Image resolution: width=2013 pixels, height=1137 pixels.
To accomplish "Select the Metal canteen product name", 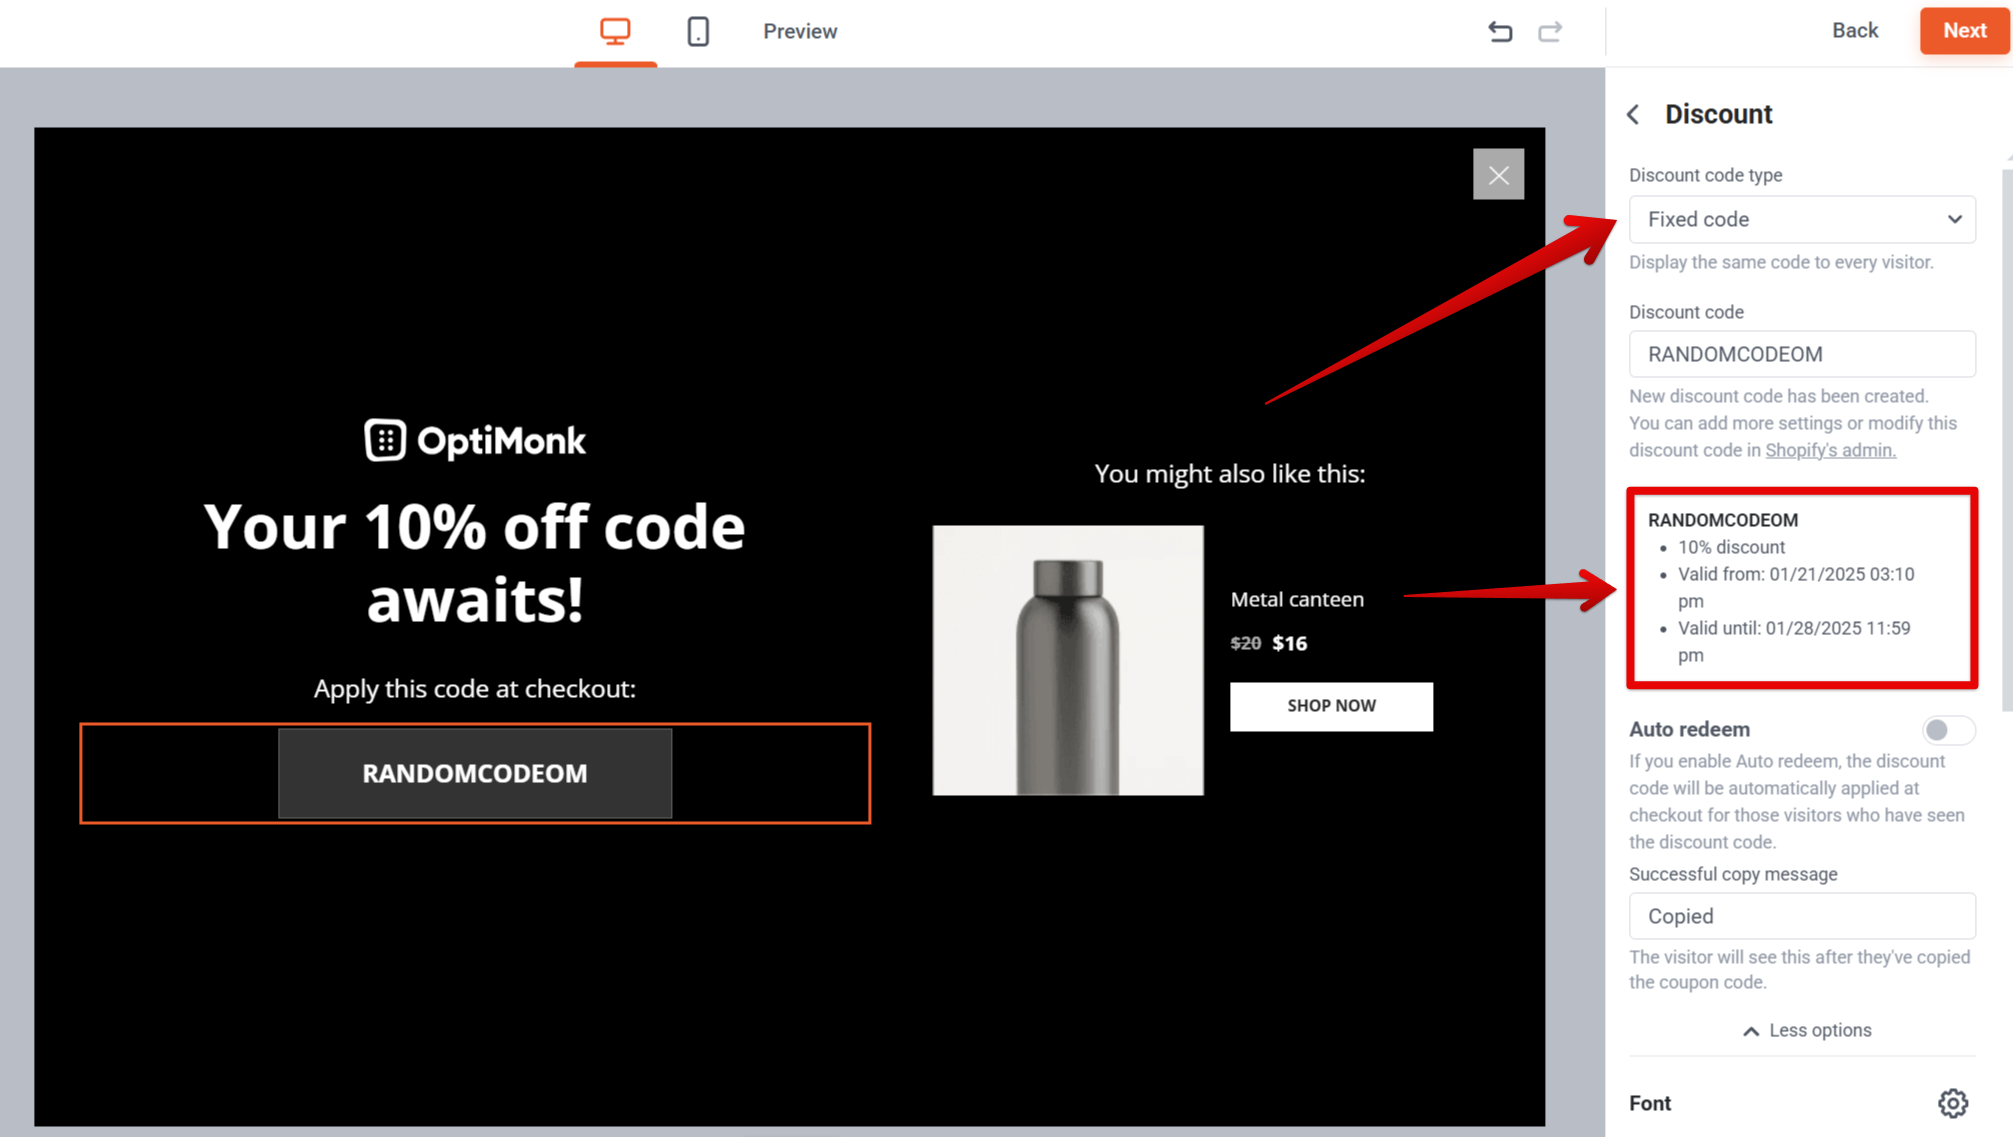I will point(1297,599).
